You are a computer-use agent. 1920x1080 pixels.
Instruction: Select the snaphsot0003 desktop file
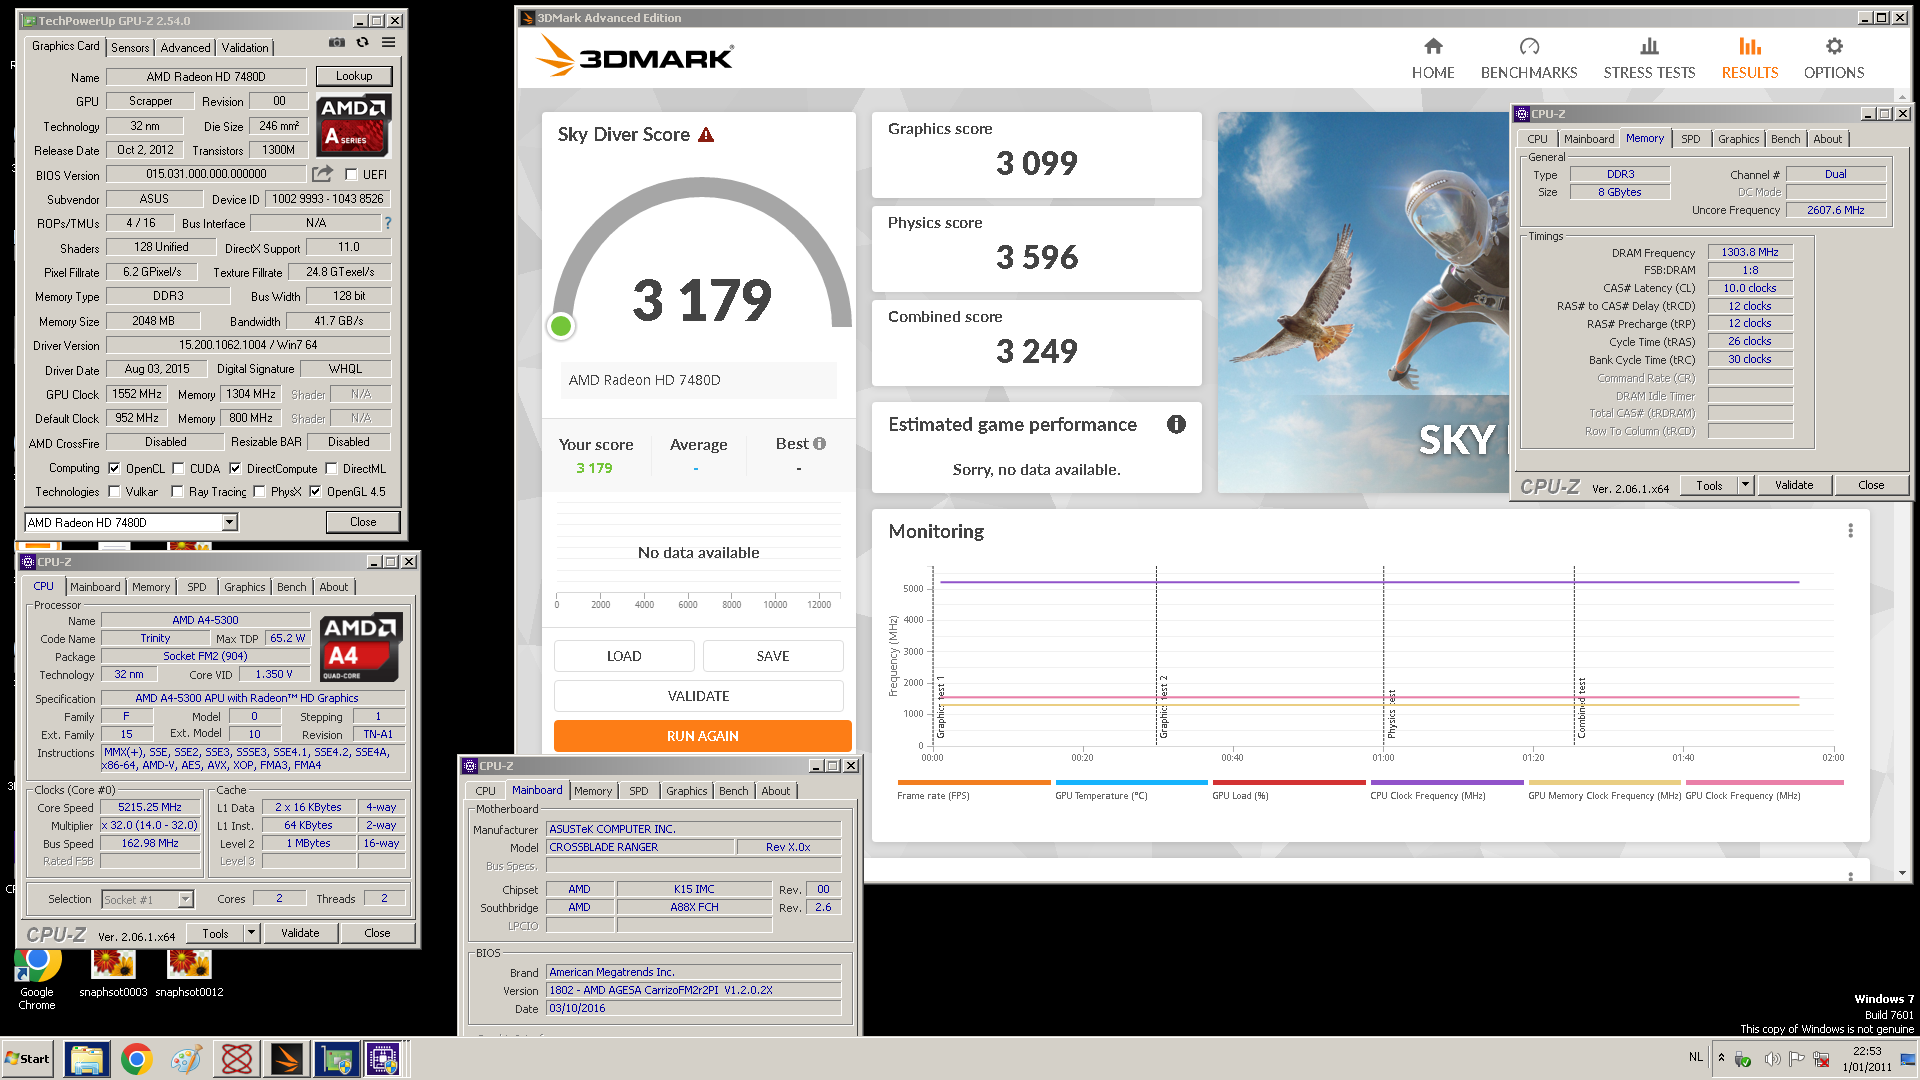[113, 974]
